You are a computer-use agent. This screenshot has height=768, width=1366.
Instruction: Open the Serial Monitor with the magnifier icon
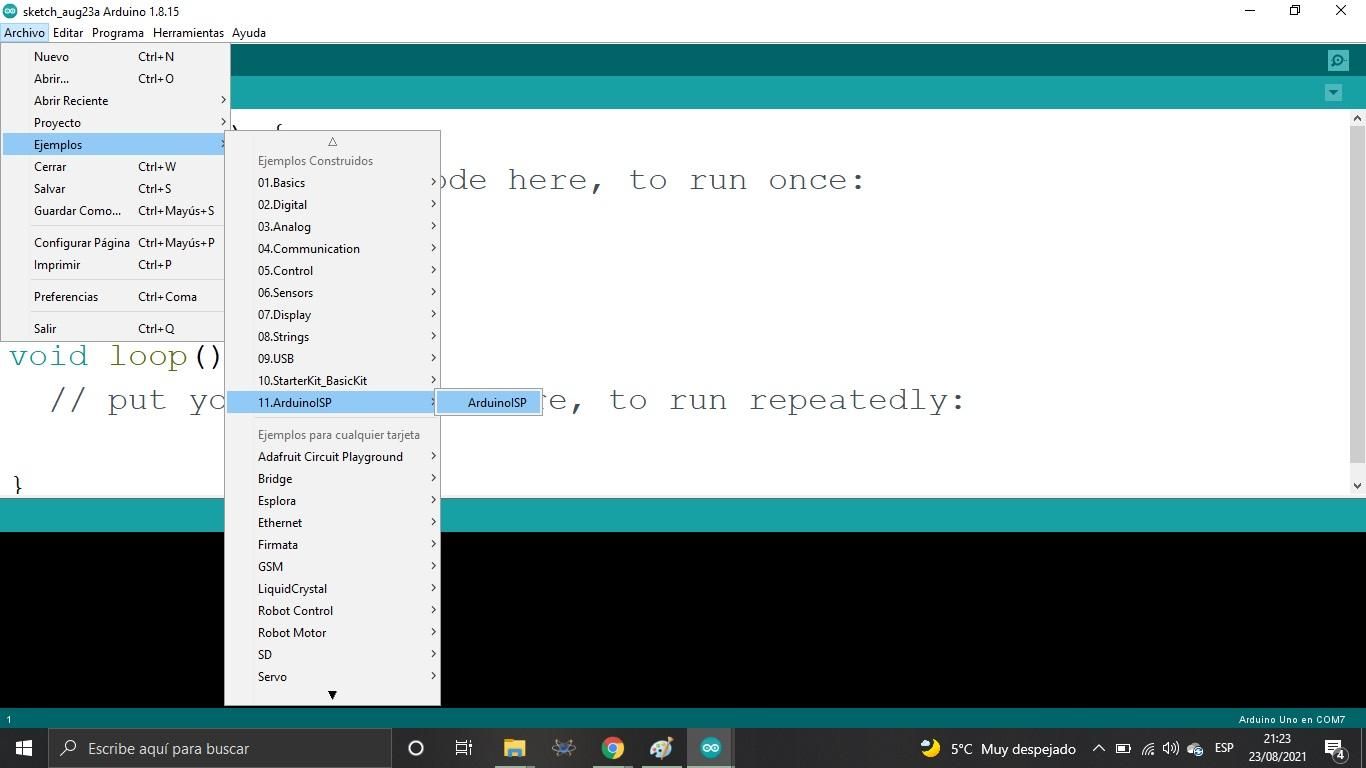click(x=1337, y=60)
